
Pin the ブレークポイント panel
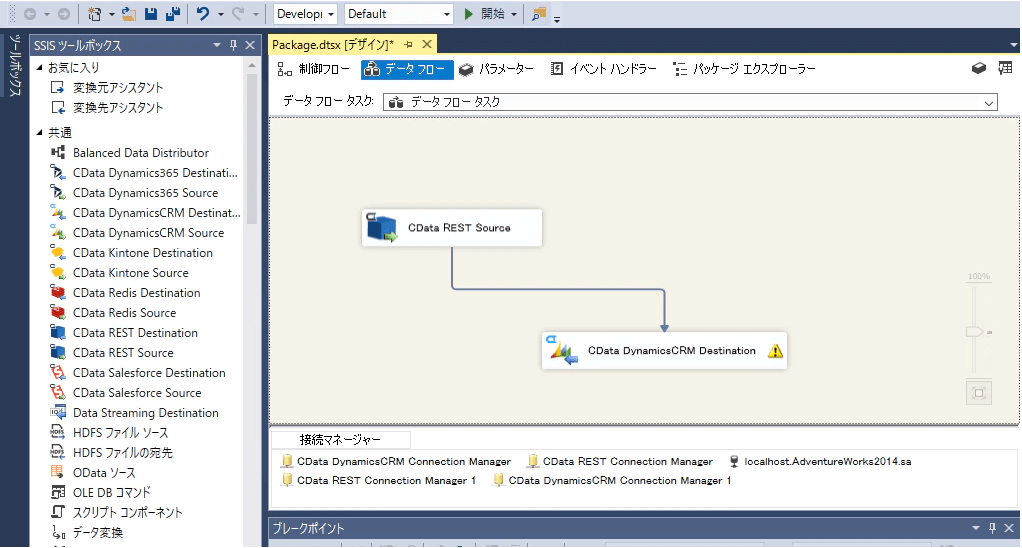point(992,528)
